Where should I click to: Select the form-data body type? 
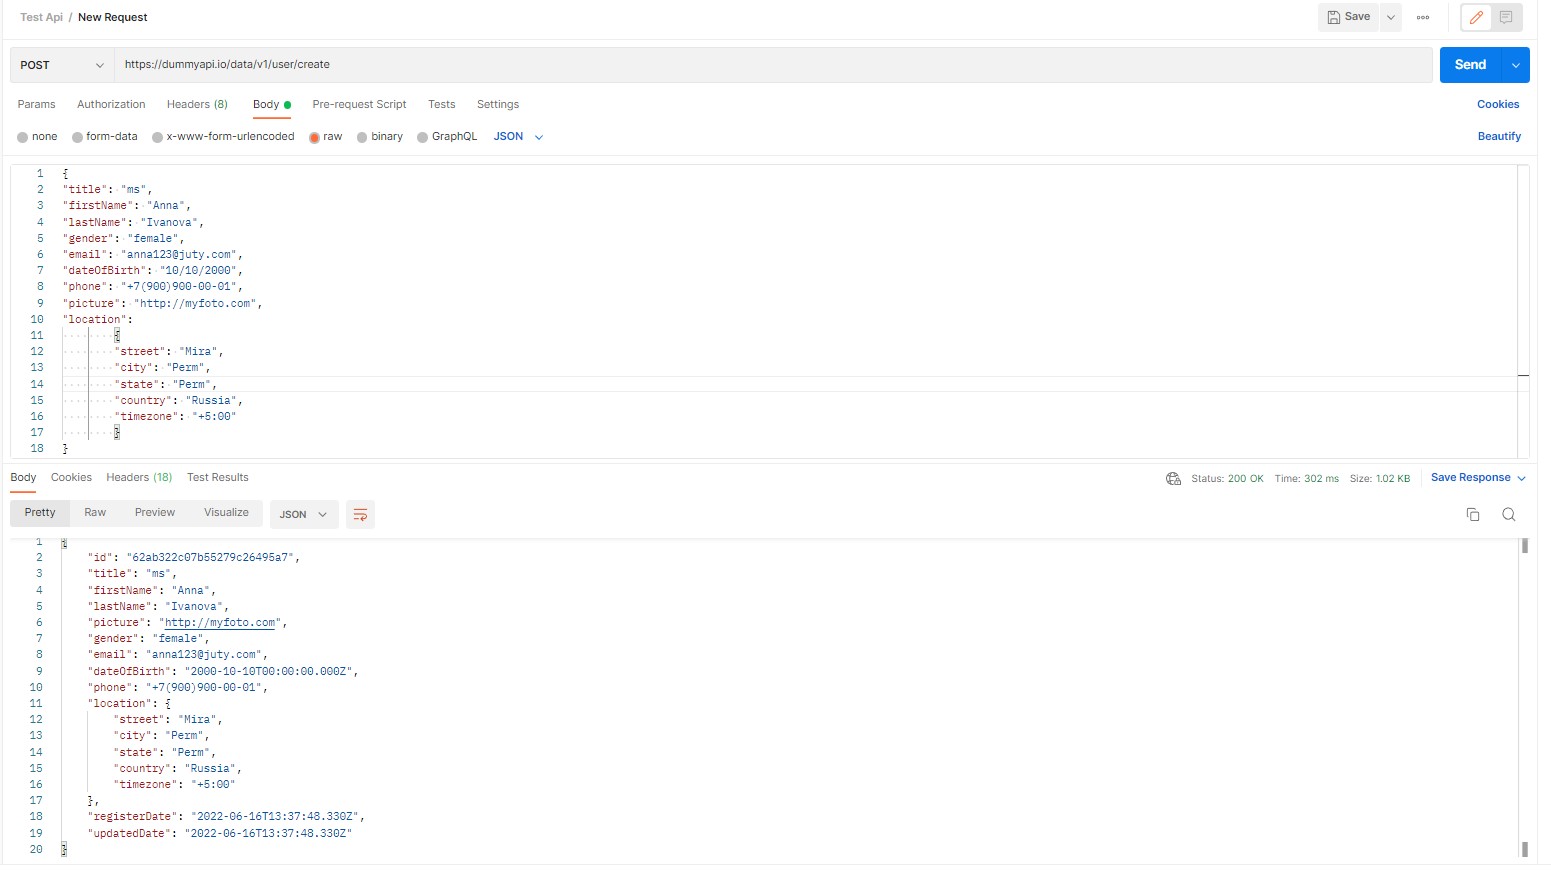[104, 136]
